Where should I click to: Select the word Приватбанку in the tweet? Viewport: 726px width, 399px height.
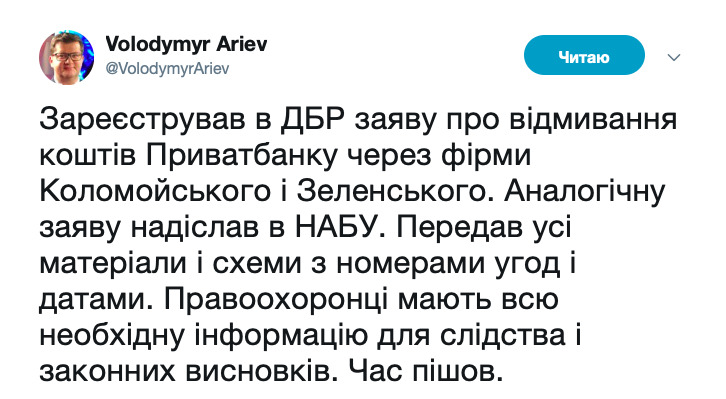[x=242, y=156]
